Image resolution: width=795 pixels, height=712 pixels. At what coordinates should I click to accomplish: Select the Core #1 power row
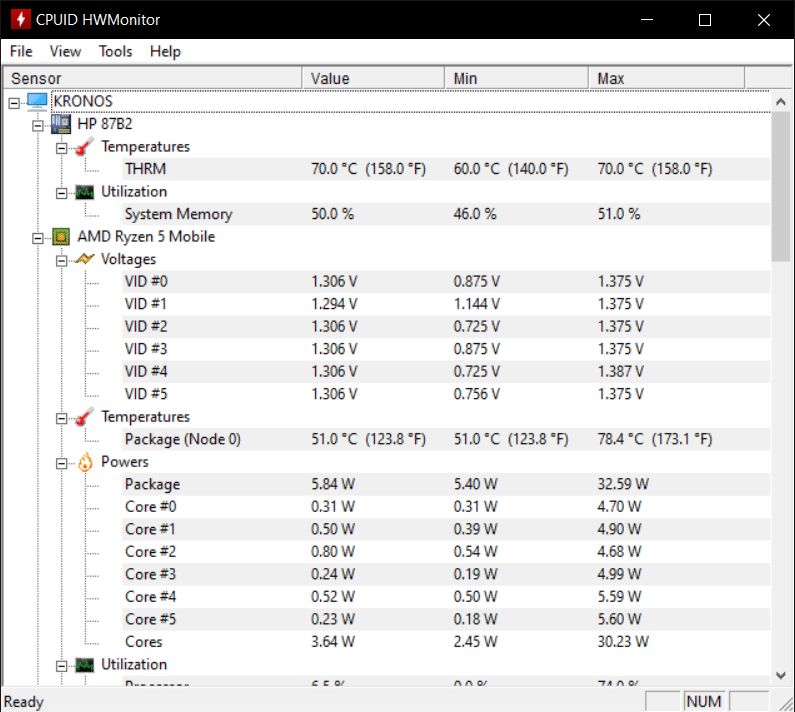[446, 529]
